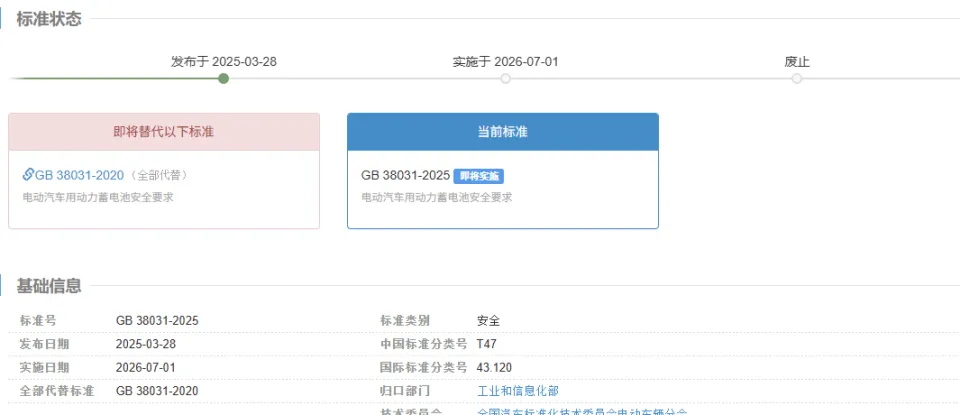The height and width of the screenshot is (415, 960).
Task: Open the 工业和信息化部 department link
Action: pos(518,391)
